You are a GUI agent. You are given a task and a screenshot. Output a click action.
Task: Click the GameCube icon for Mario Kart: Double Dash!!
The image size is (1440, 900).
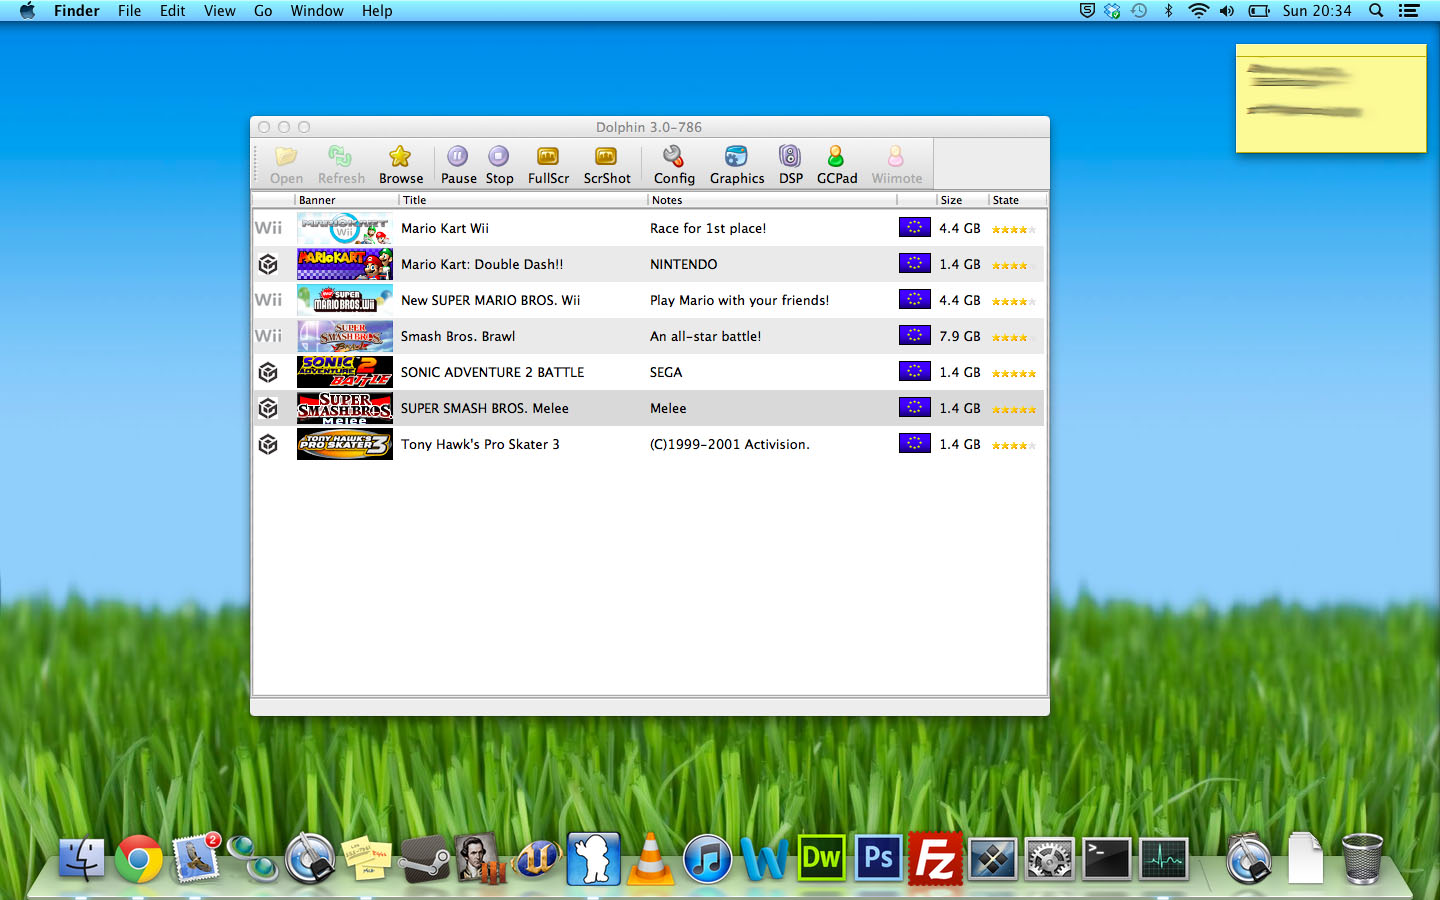coord(268,264)
